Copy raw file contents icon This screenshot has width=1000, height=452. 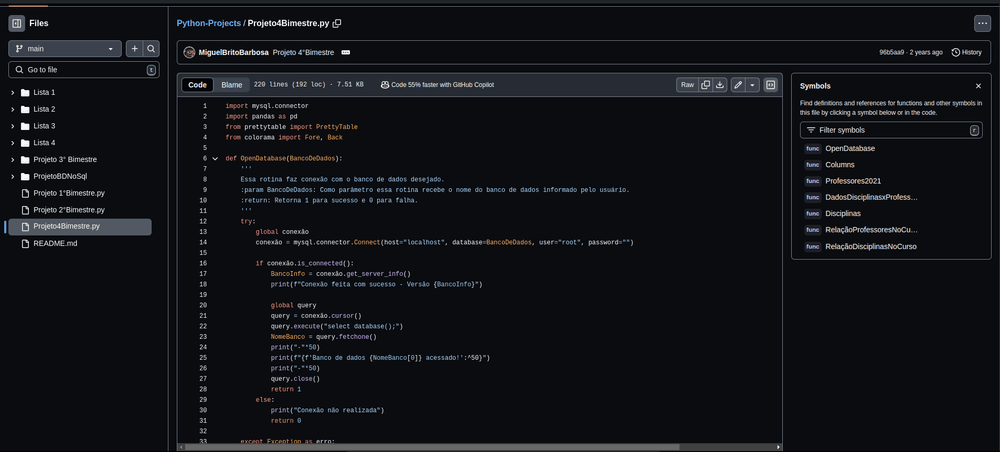[705, 85]
